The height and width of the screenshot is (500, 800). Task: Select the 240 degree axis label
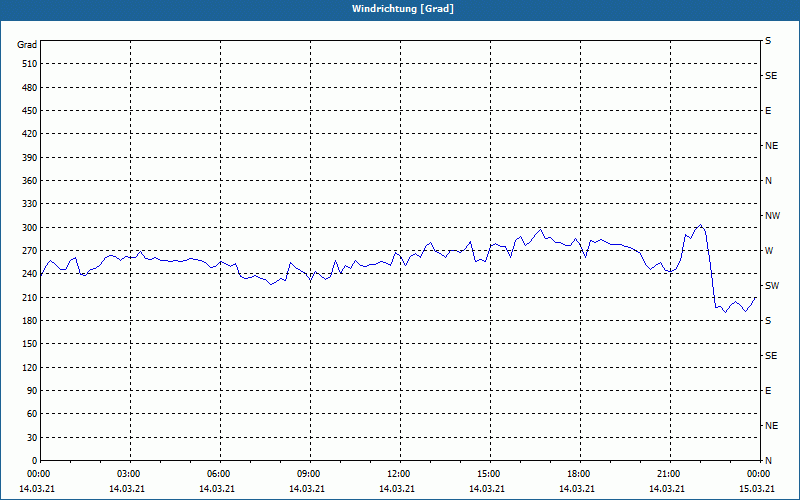pyautogui.click(x=30, y=274)
